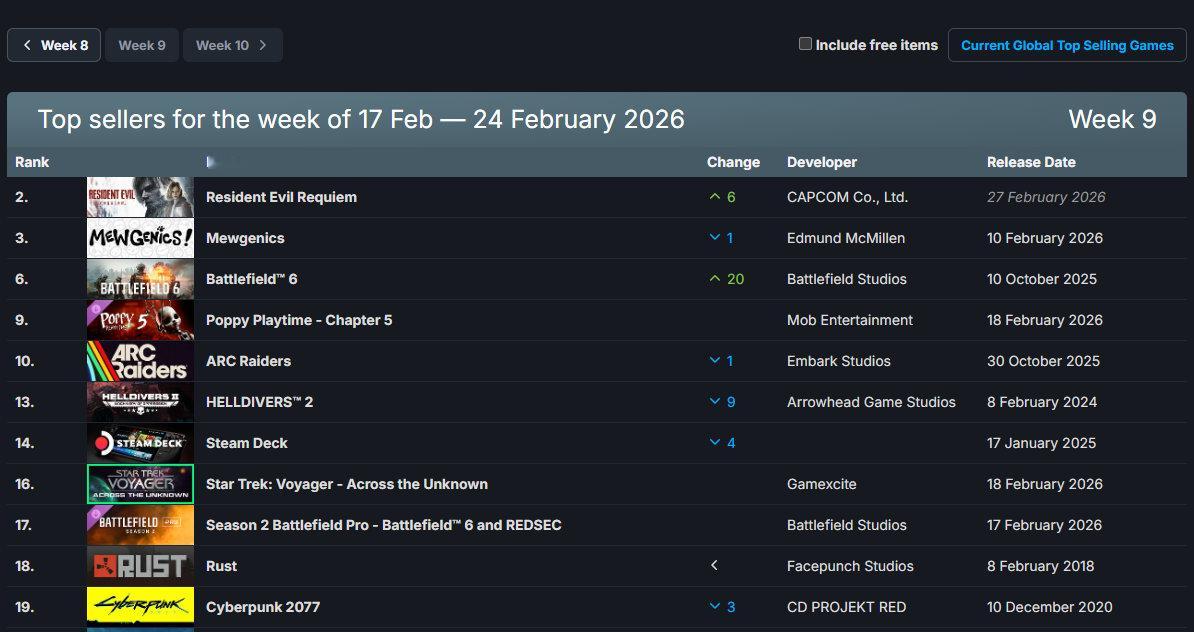Click the Gamexcite developer name

pos(822,484)
